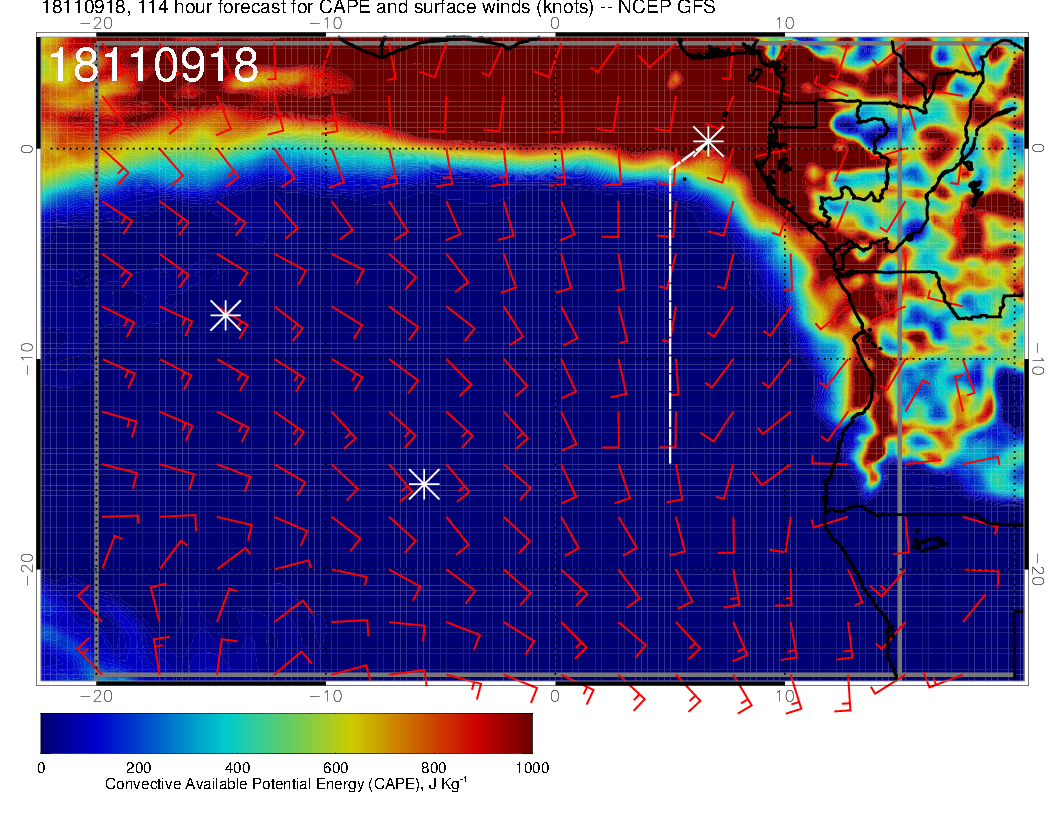Click the colorbar label 200

click(139, 768)
